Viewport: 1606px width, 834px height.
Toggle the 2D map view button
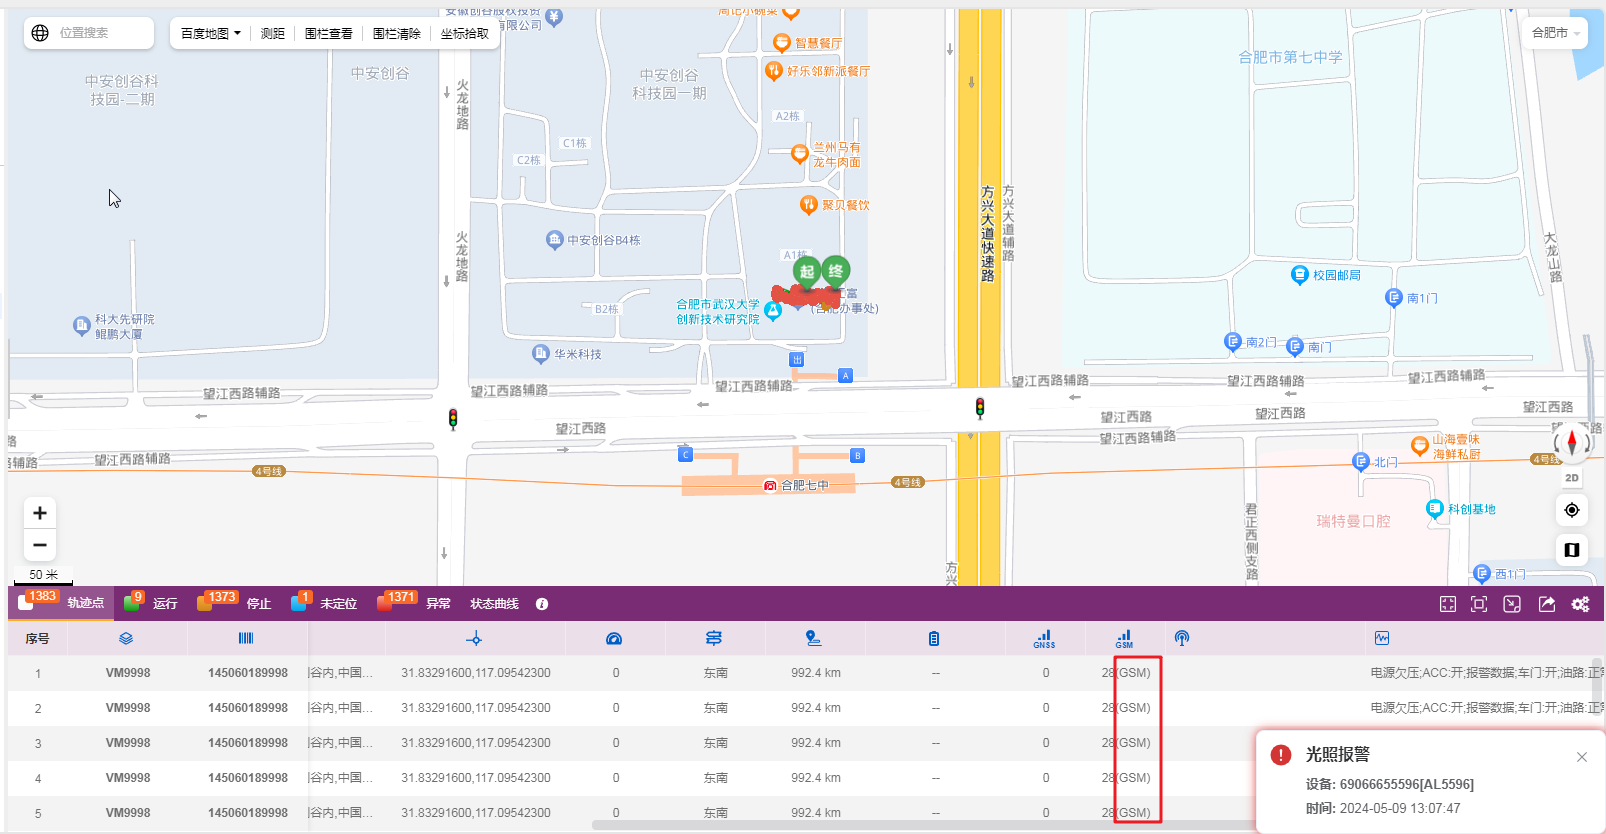pyautogui.click(x=1571, y=478)
